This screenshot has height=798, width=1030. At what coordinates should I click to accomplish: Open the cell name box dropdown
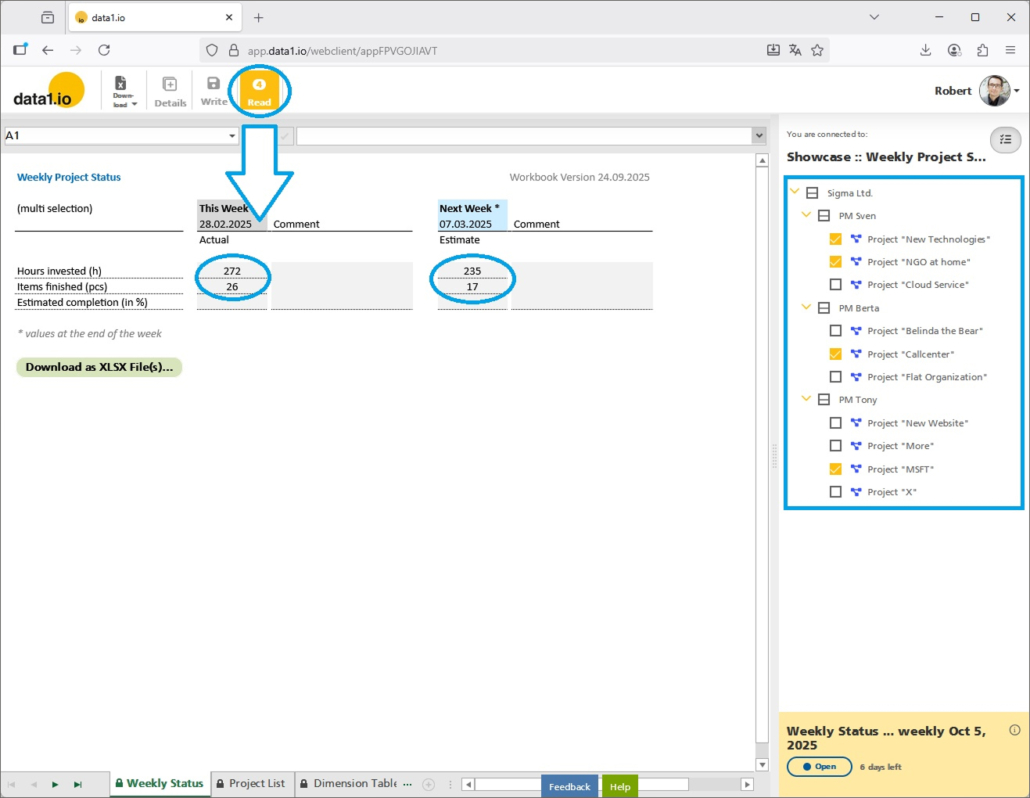point(232,136)
